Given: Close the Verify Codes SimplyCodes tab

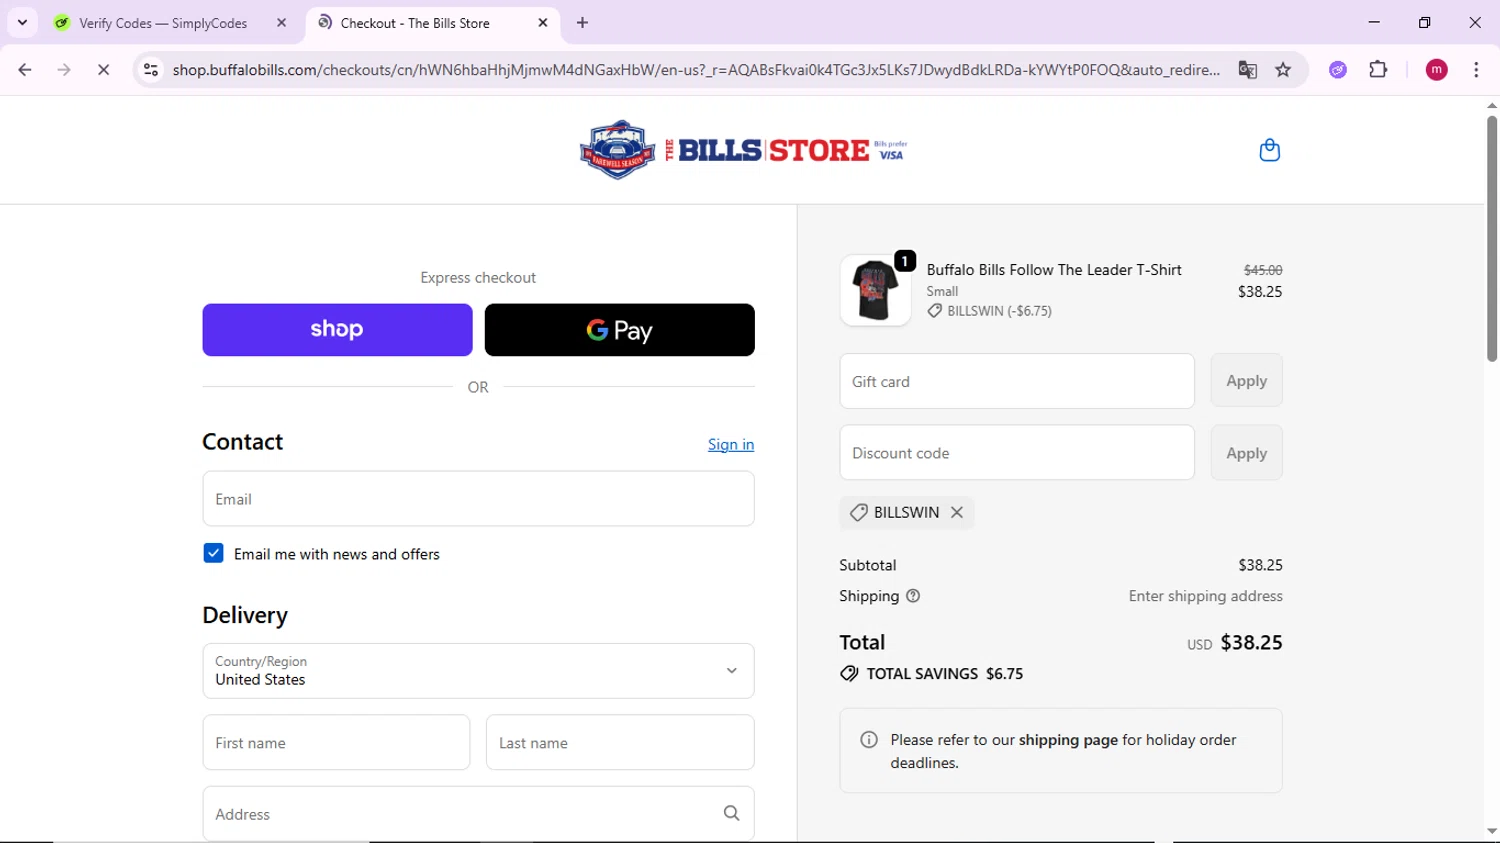Looking at the screenshot, I should tap(281, 22).
